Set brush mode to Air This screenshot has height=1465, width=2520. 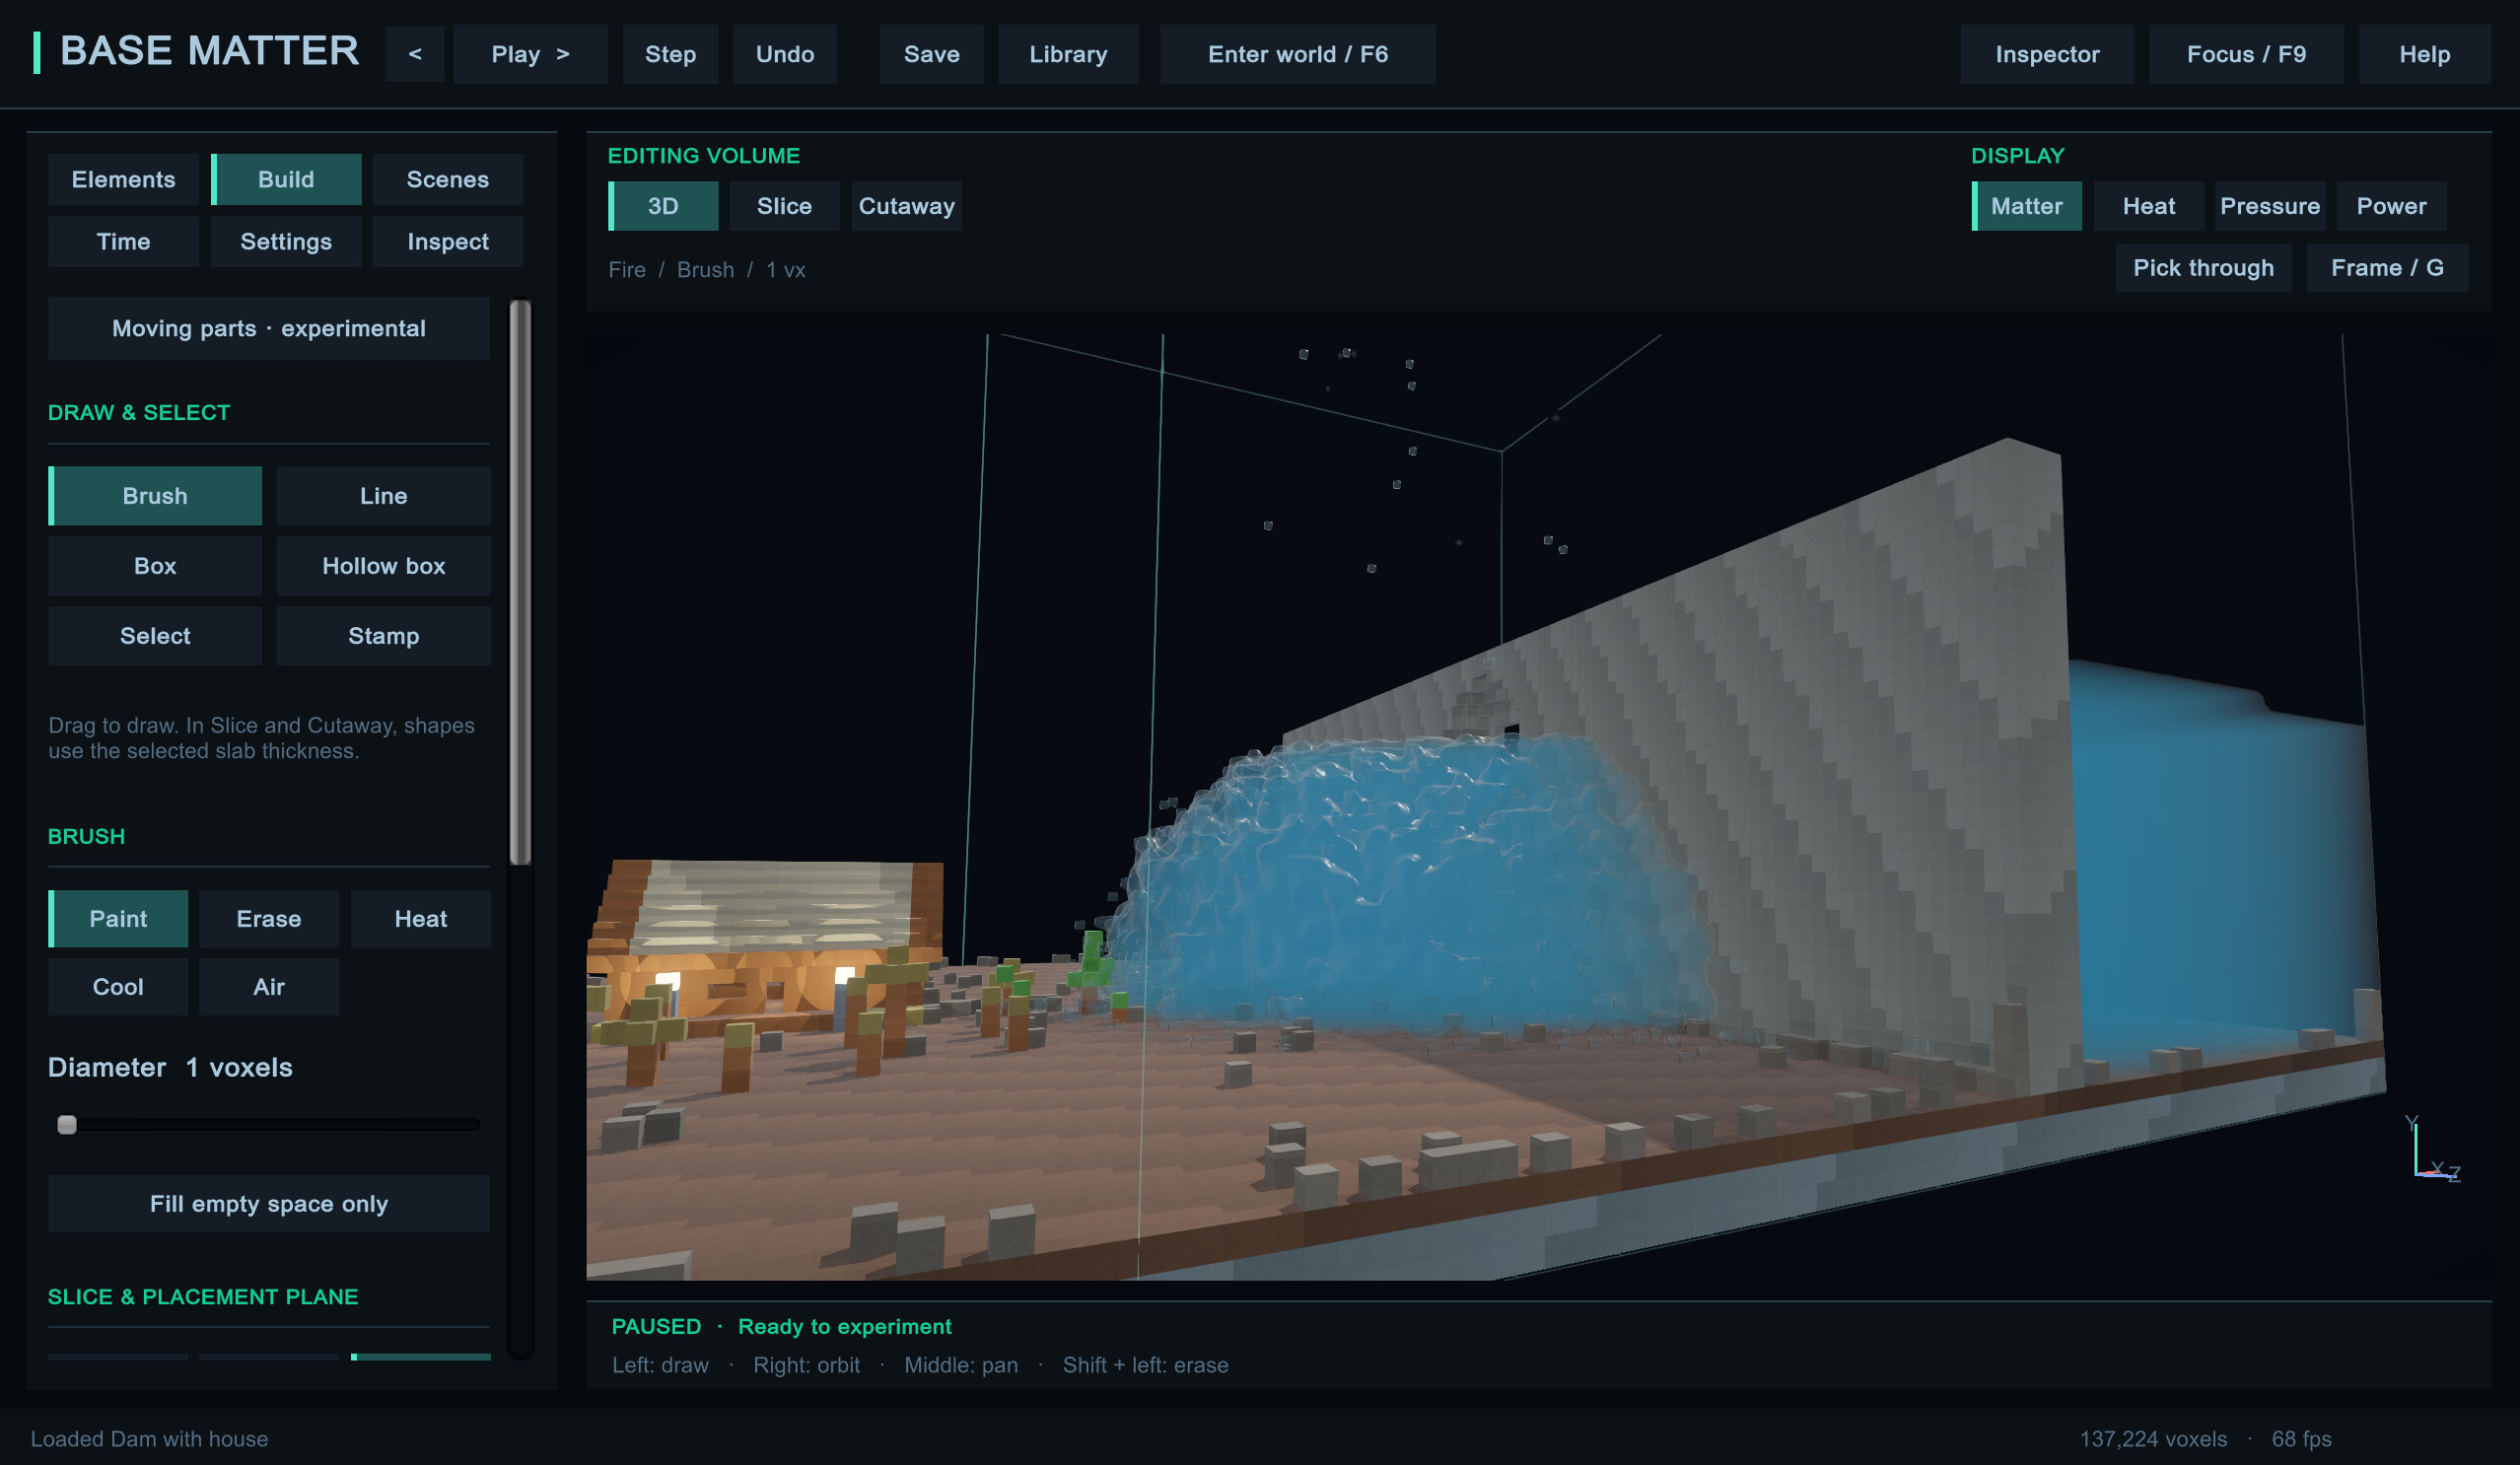pos(269,986)
